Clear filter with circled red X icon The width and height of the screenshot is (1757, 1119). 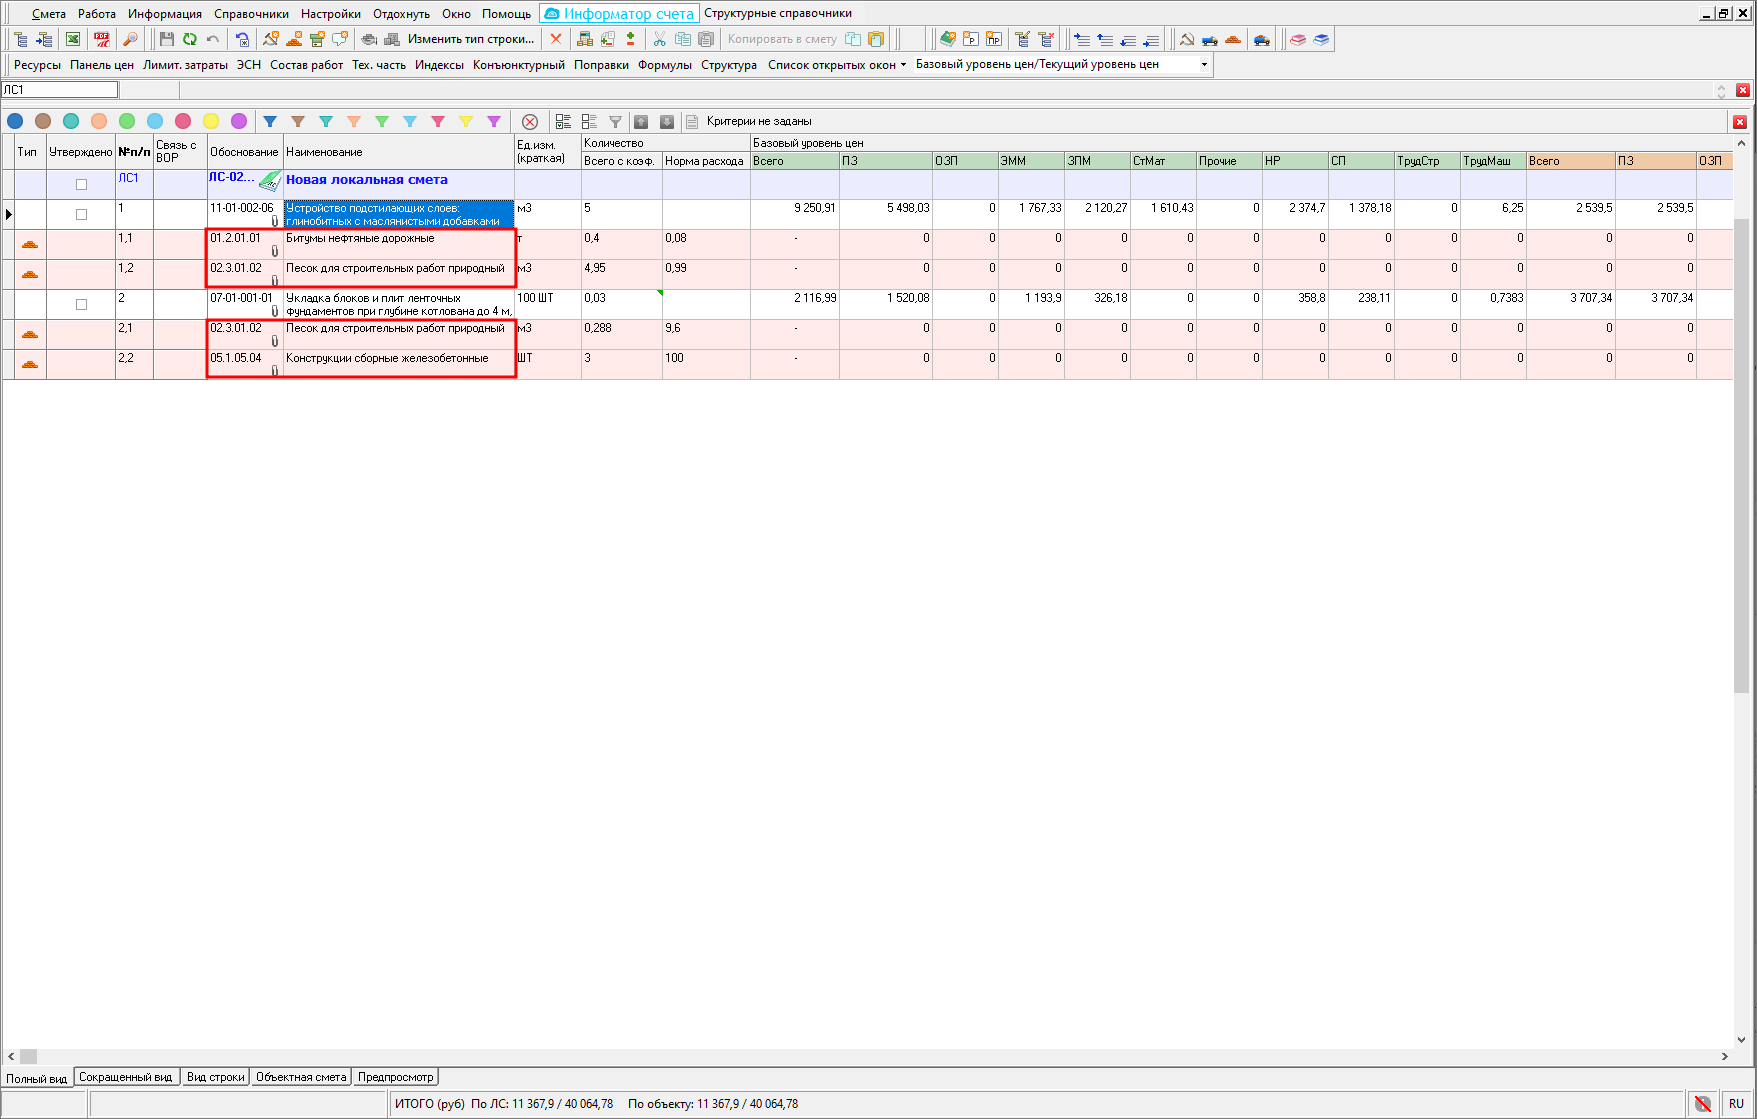tap(530, 121)
